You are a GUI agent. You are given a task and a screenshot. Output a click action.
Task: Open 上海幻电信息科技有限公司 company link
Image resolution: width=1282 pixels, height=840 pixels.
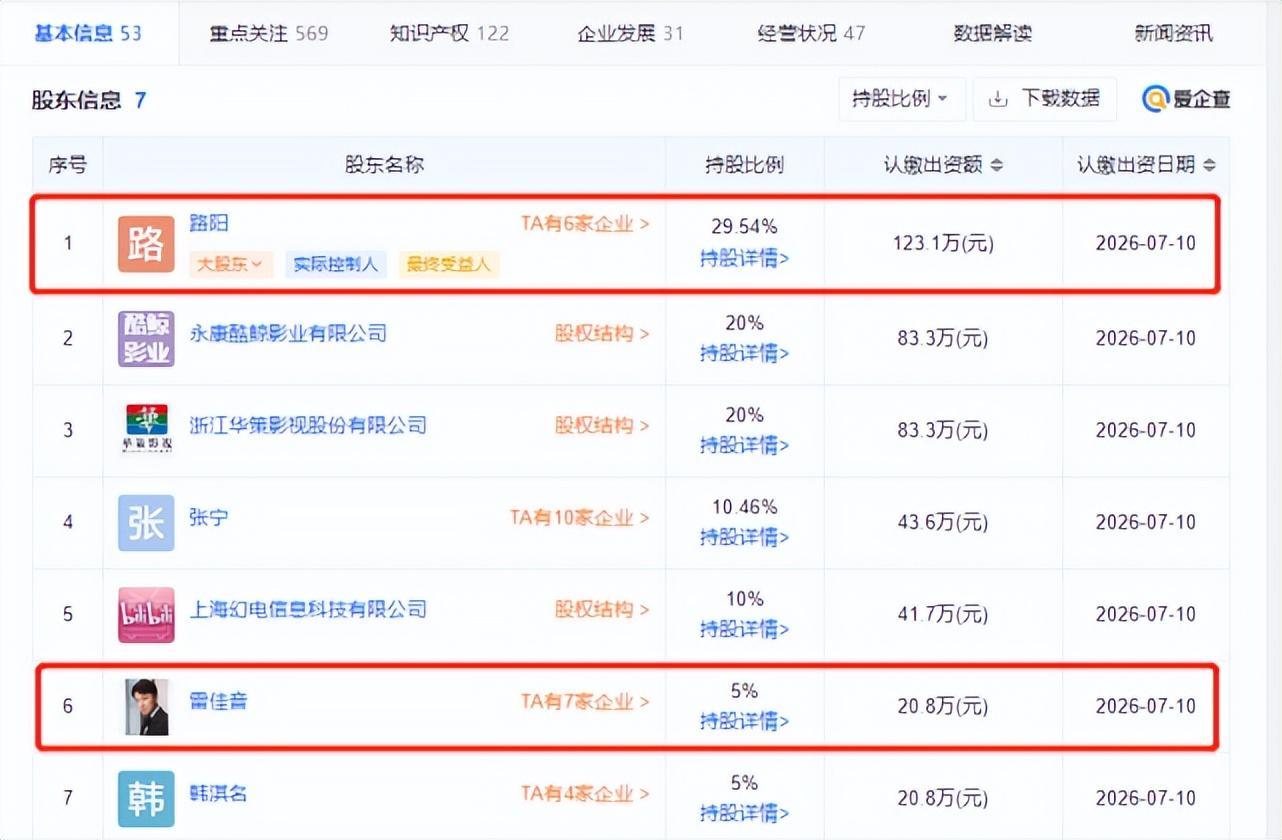click(x=308, y=609)
